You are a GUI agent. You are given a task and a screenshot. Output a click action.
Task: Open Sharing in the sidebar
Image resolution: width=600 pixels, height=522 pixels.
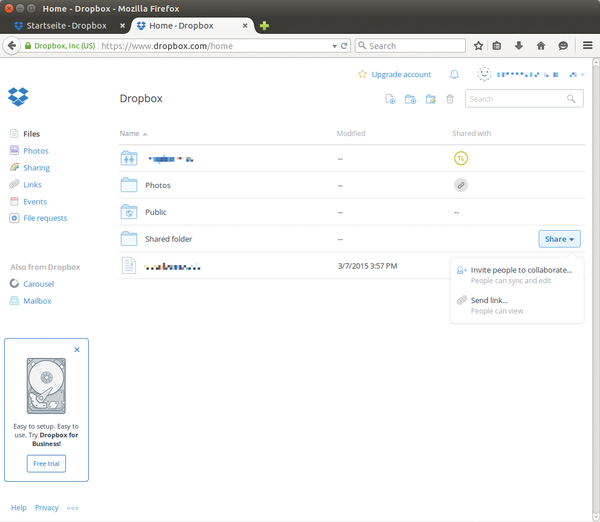click(36, 168)
